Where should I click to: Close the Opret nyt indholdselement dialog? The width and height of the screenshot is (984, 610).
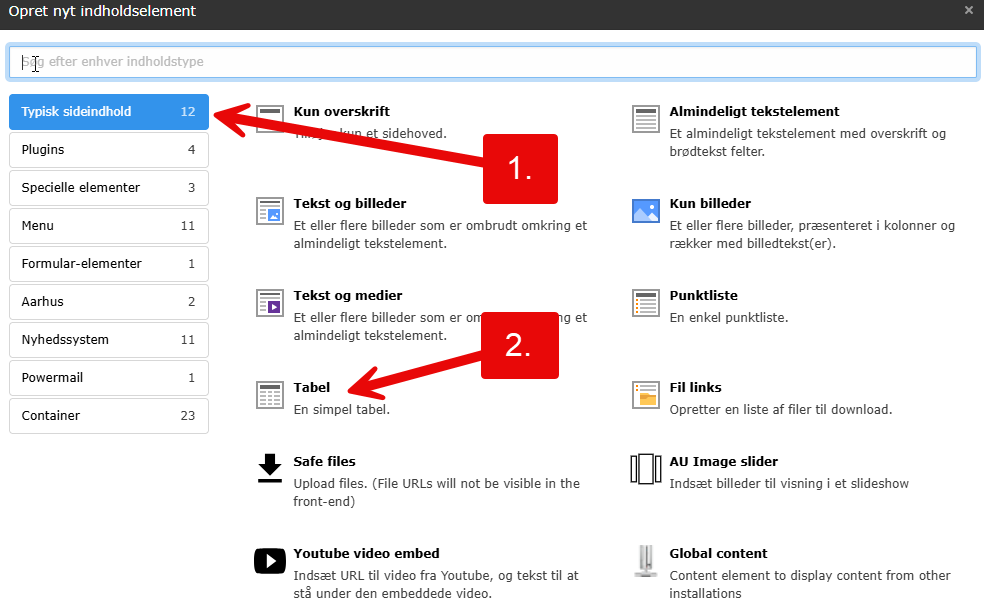tap(968, 11)
